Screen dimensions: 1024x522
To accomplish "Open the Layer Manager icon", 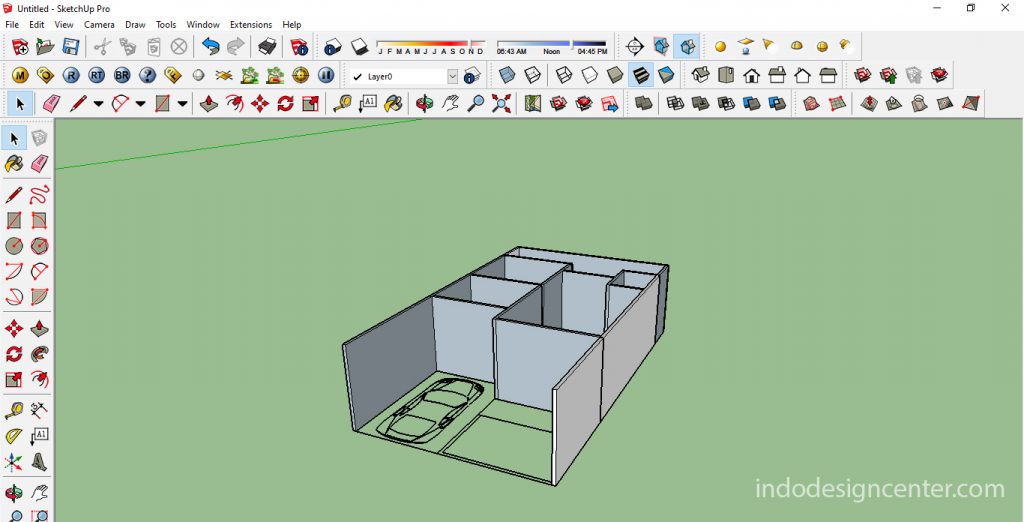I will point(472,76).
